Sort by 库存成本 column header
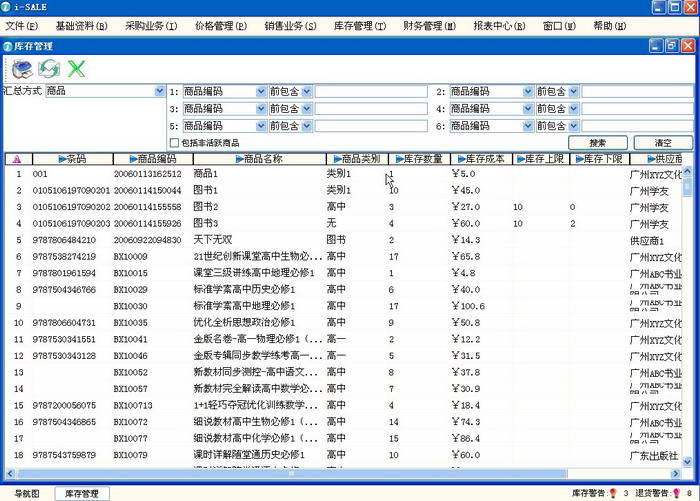The image size is (700, 501). pos(481,159)
